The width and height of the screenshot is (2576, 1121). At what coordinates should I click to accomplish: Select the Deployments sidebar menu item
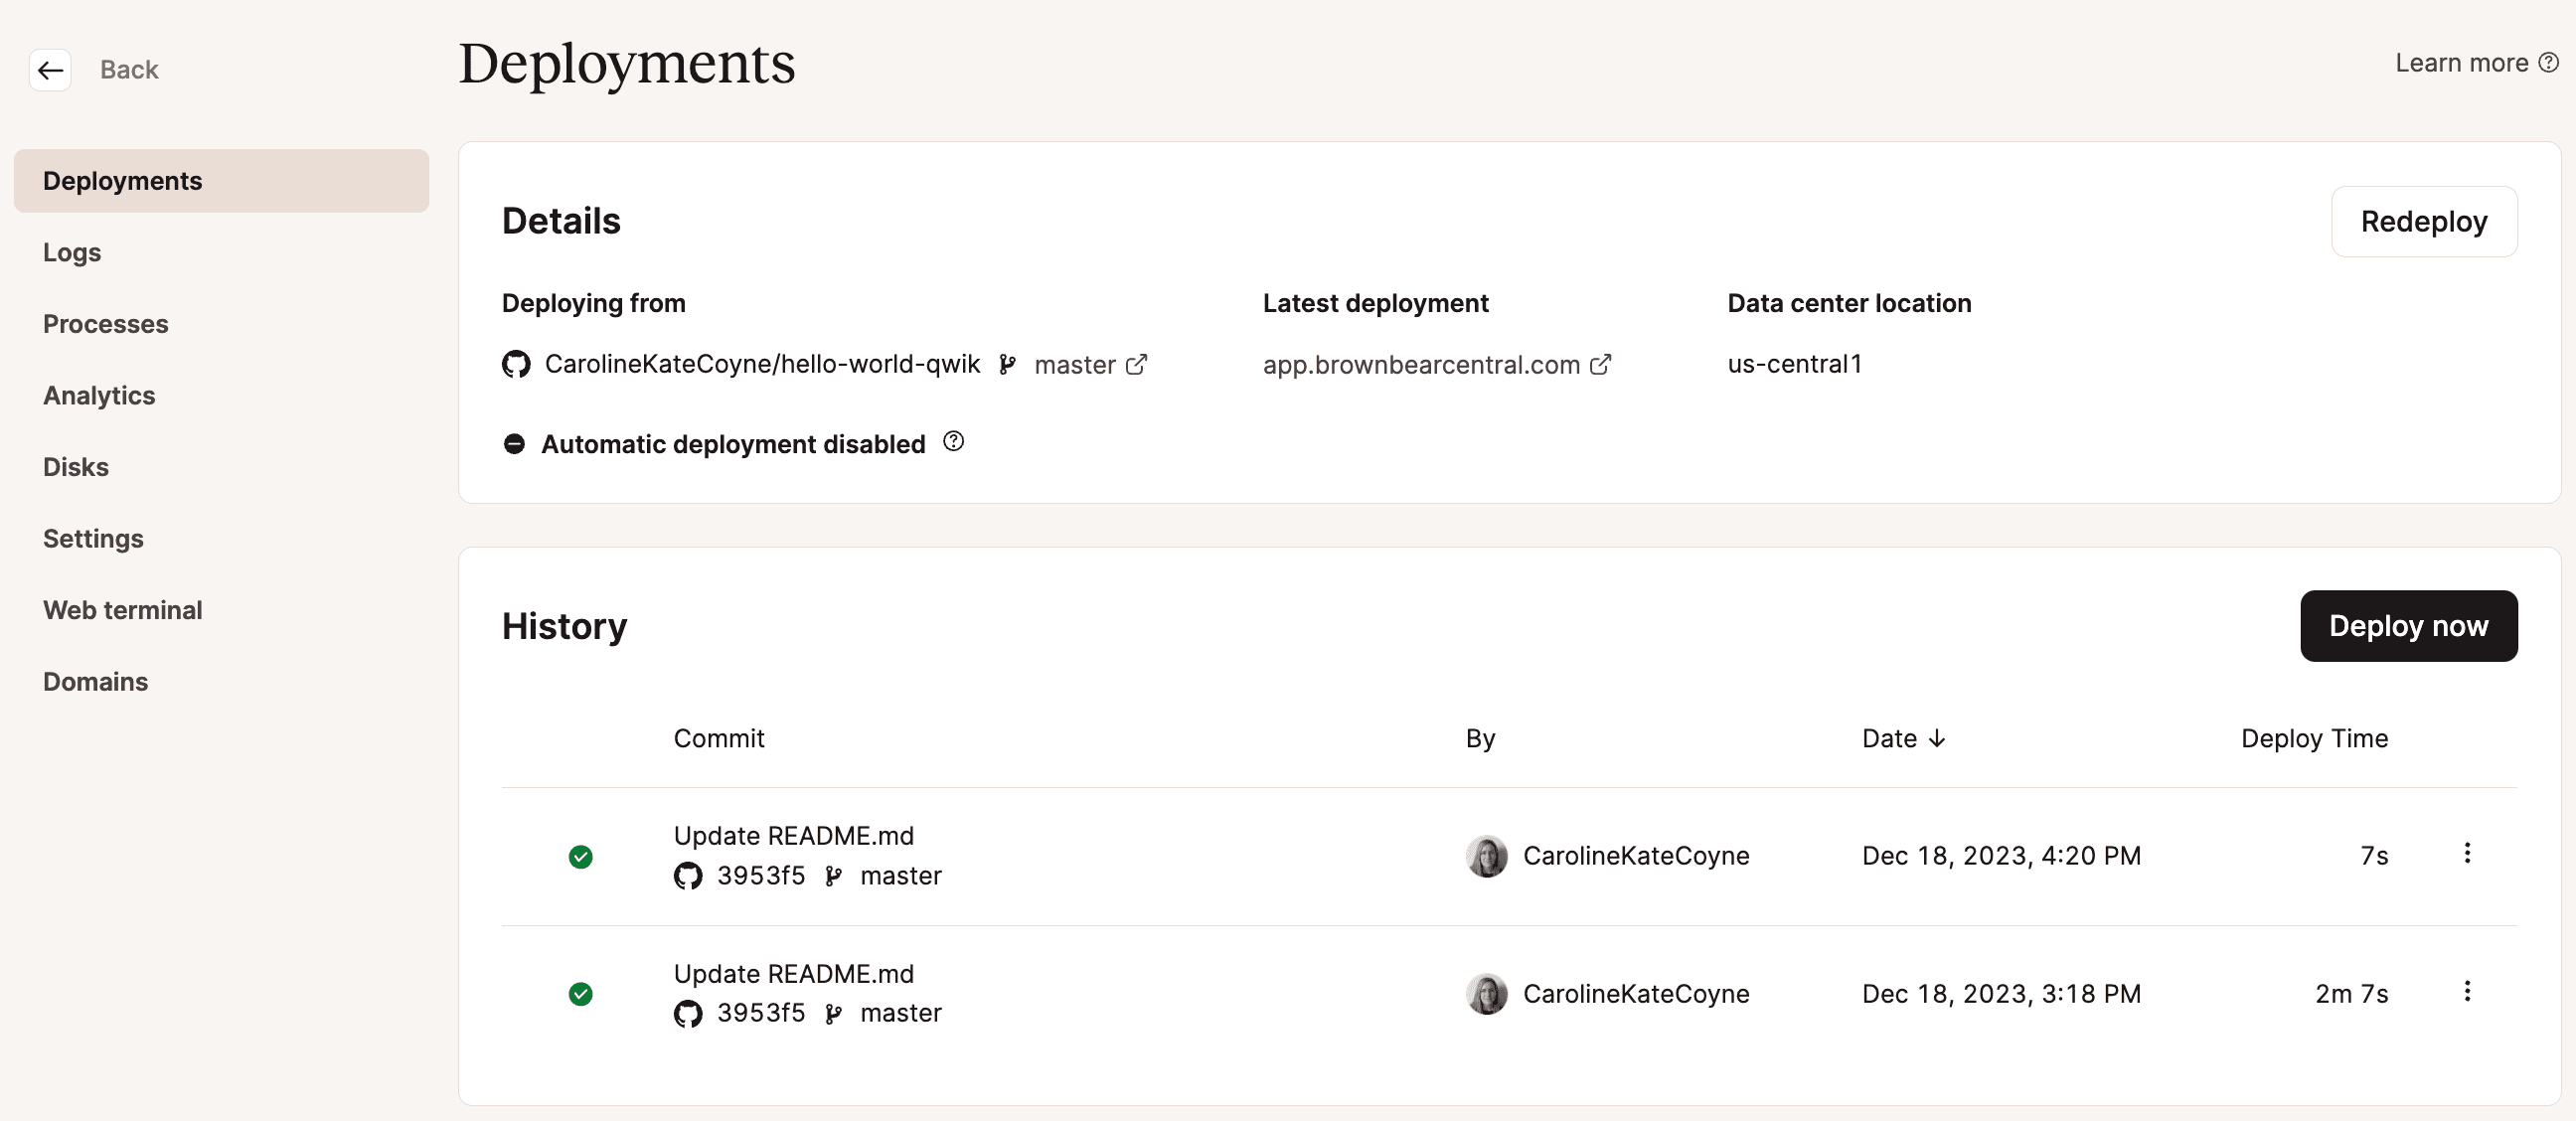click(121, 179)
